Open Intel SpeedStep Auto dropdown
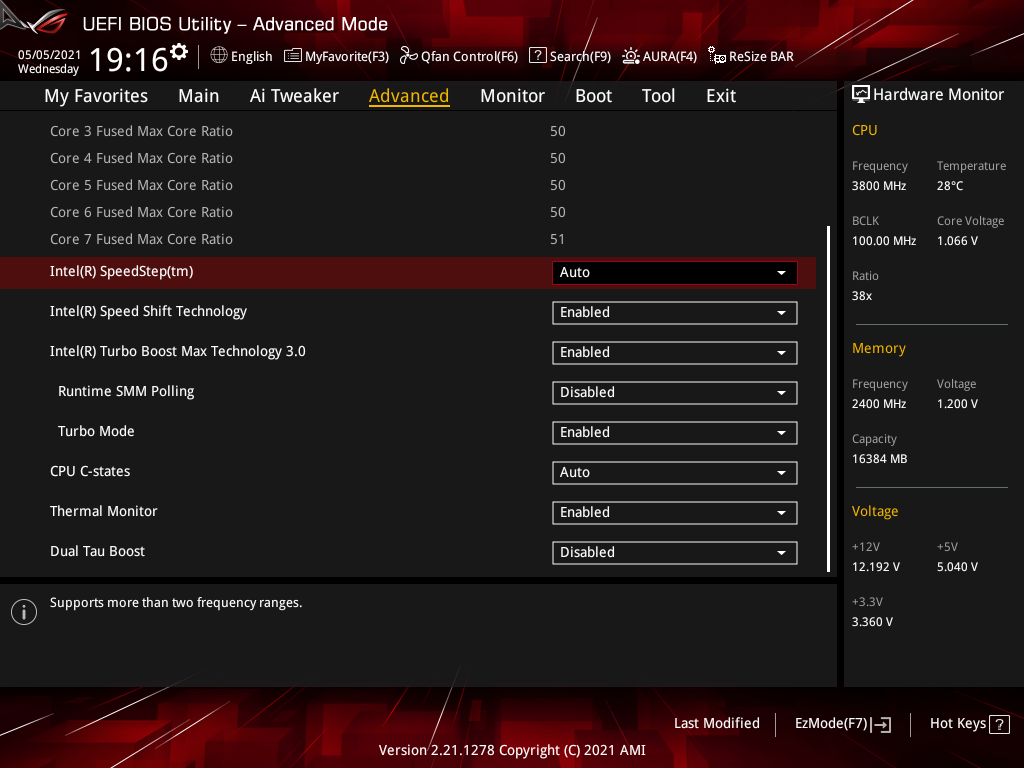This screenshot has height=768, width=1024. 675,273
